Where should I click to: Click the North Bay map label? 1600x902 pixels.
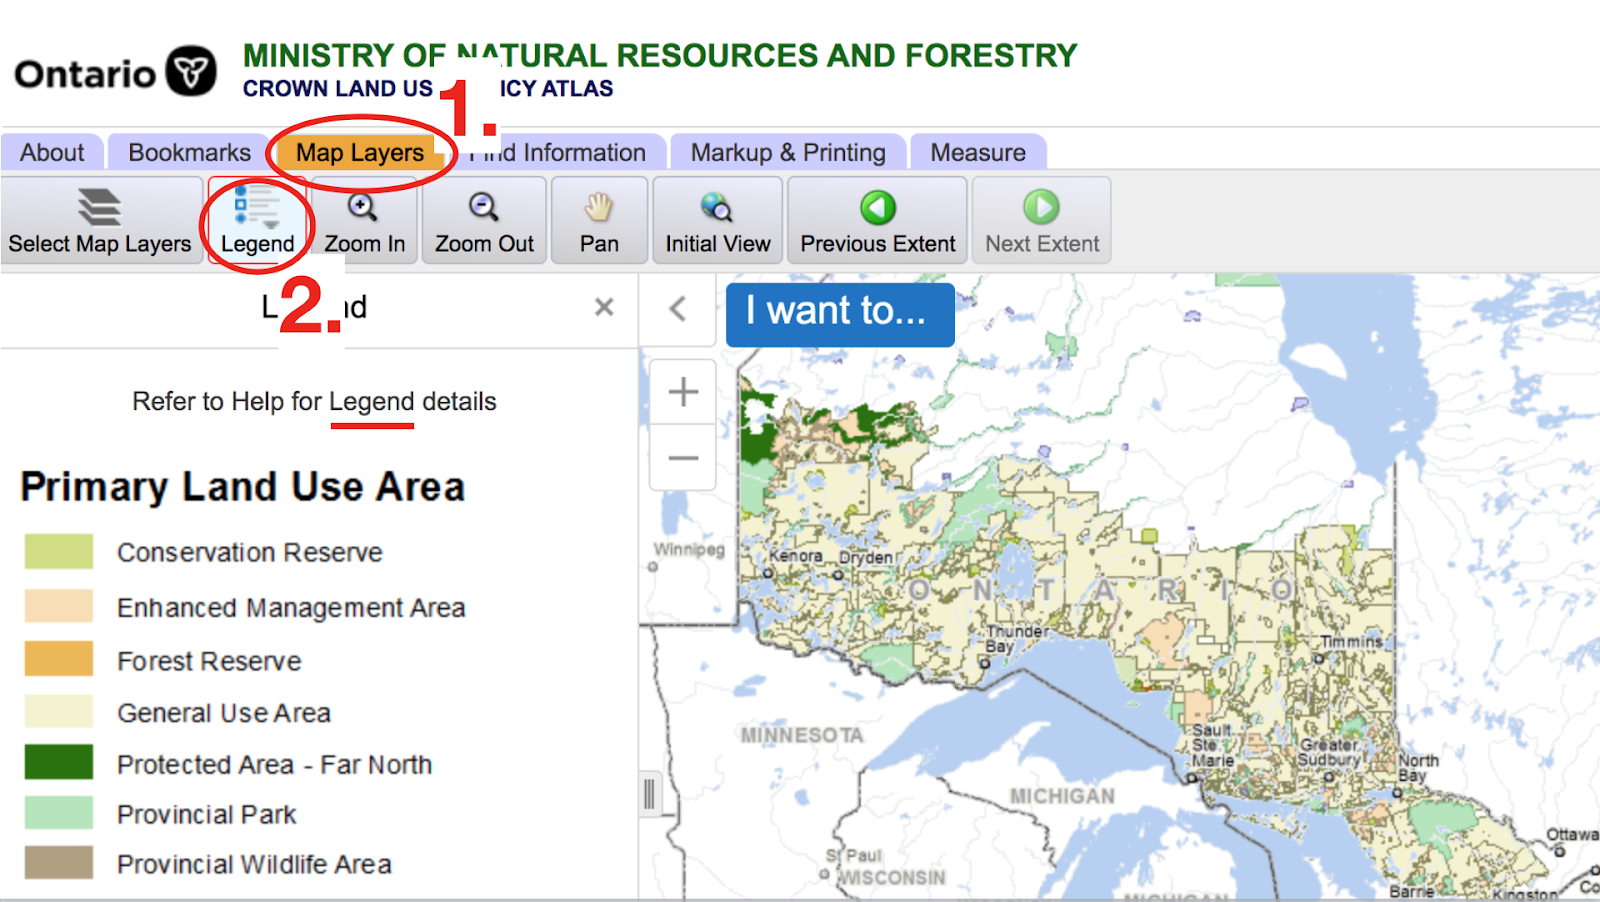click(x=1418, y=768)
